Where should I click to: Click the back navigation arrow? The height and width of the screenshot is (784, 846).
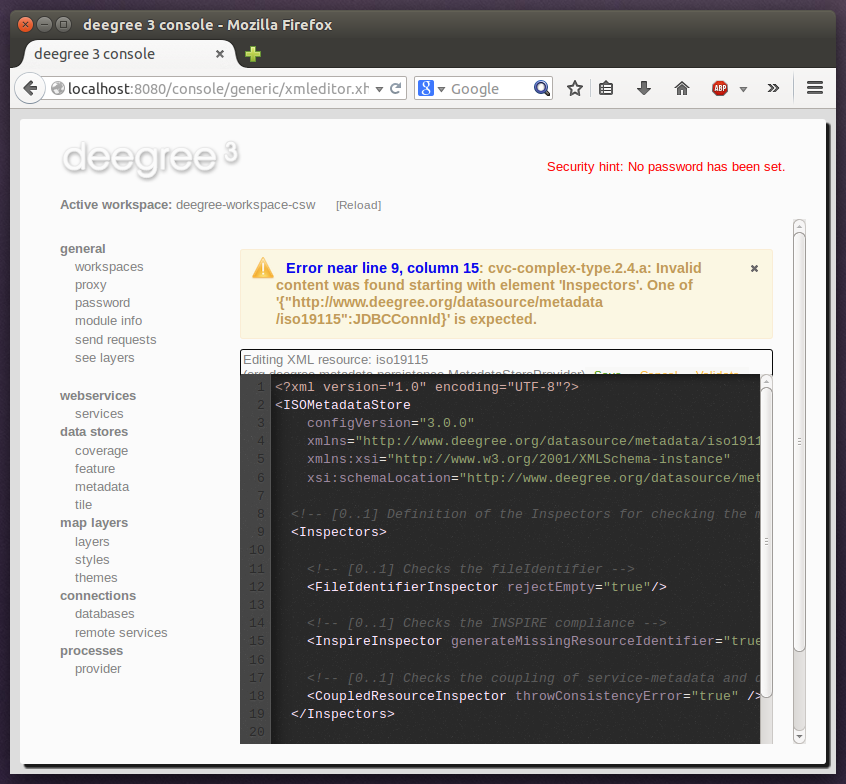(x=30, y=88)
